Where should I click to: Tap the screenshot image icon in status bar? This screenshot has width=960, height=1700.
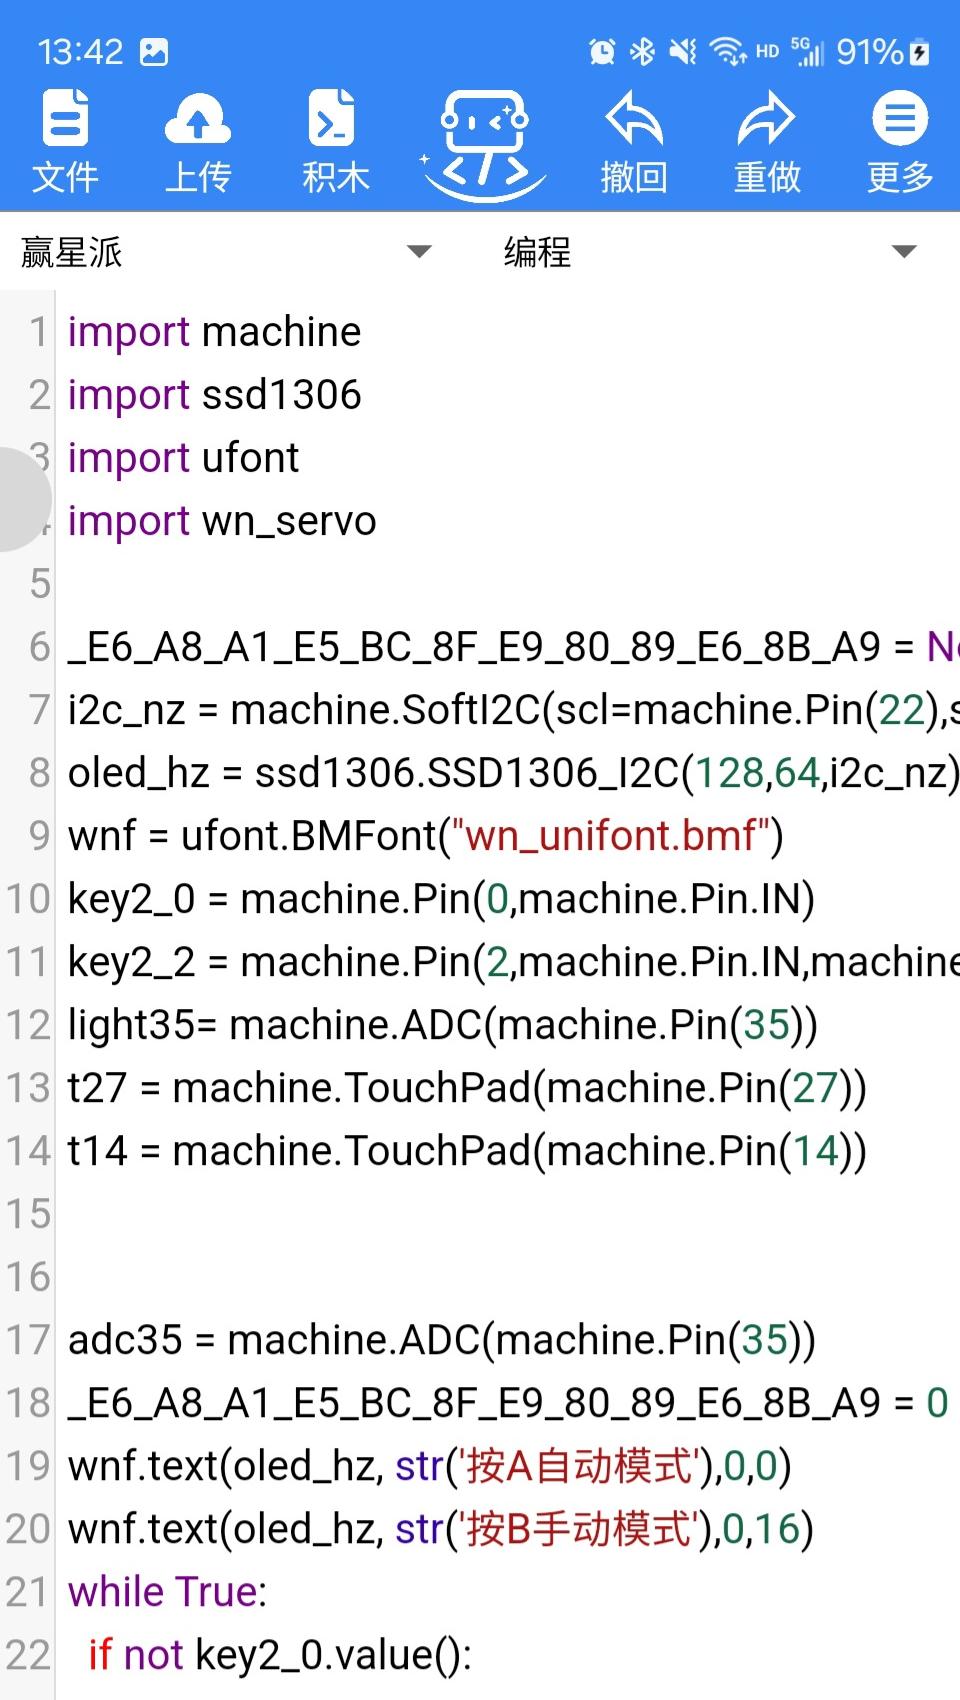pyautogui.click(x=154, y=52)
